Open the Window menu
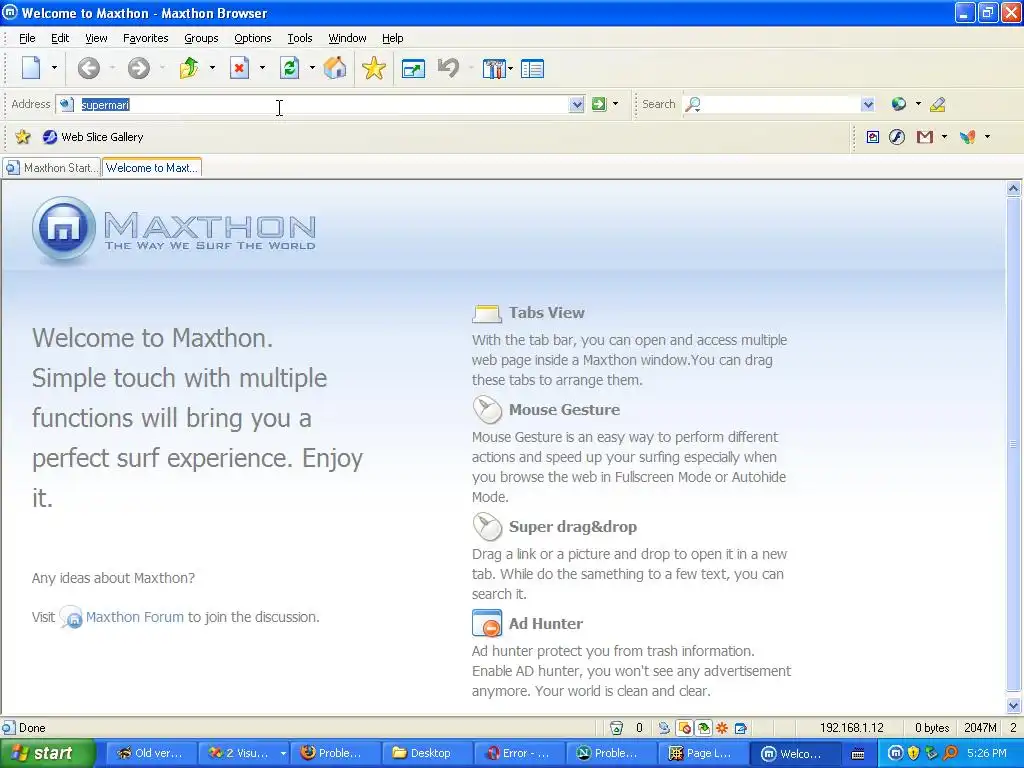Screen dimensions: 1024x768 pos(347,38)
